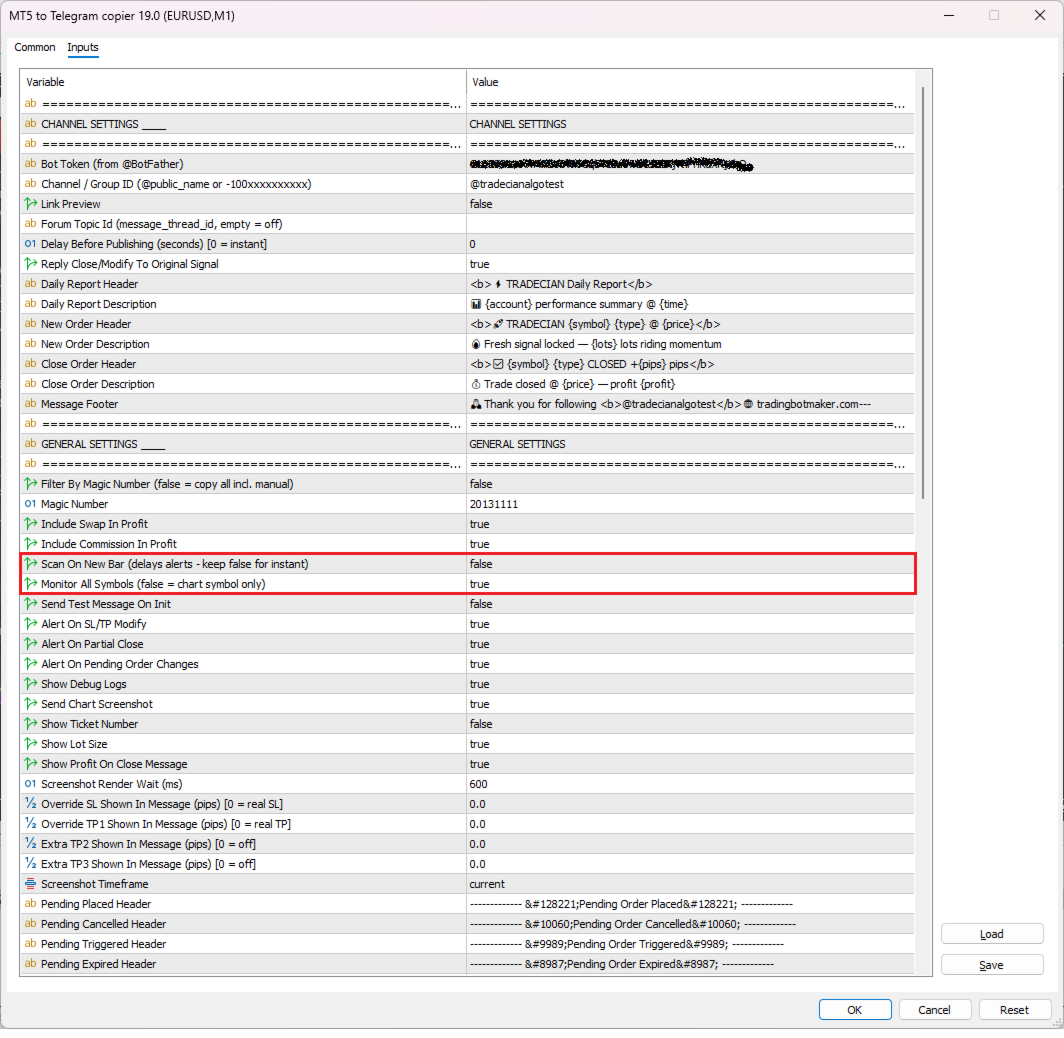
Task: Click the Channel / Group ID value field
Action: pyautogui.click(x=690, y=184)
